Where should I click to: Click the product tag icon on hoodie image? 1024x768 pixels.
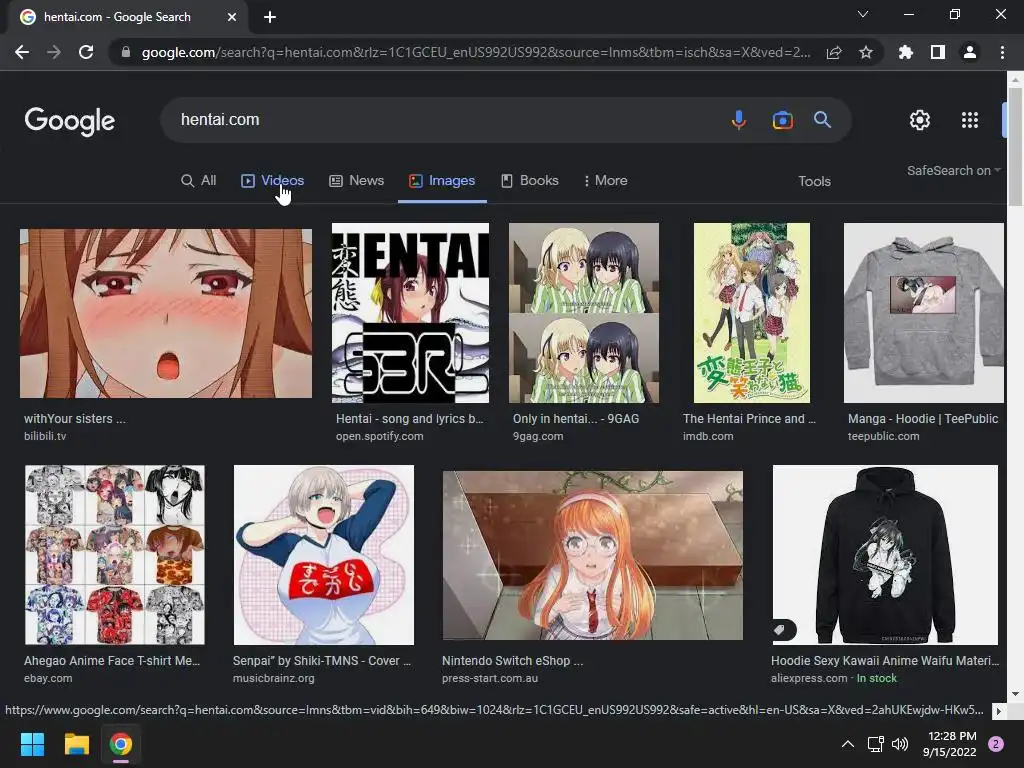pyautogui.click(x=780, y=630)
